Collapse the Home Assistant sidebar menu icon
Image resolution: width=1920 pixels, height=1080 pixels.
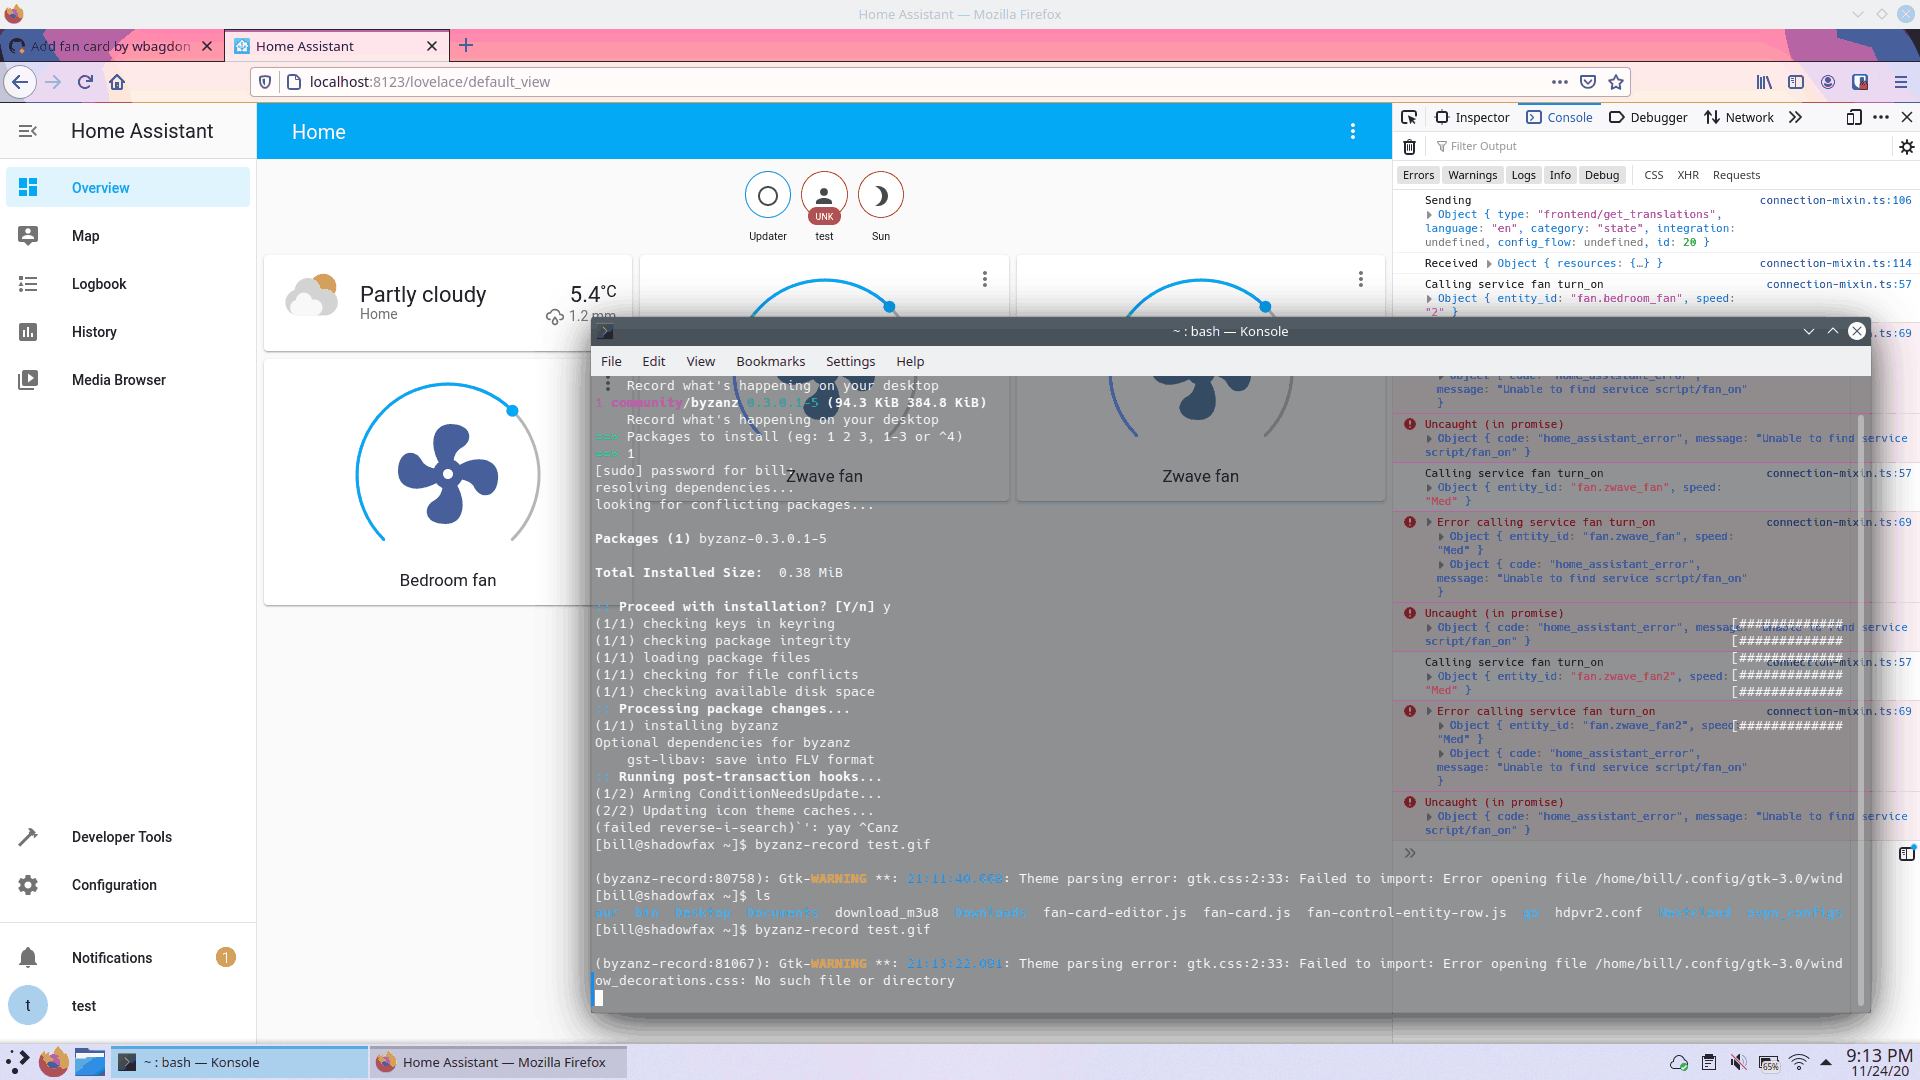28,131
